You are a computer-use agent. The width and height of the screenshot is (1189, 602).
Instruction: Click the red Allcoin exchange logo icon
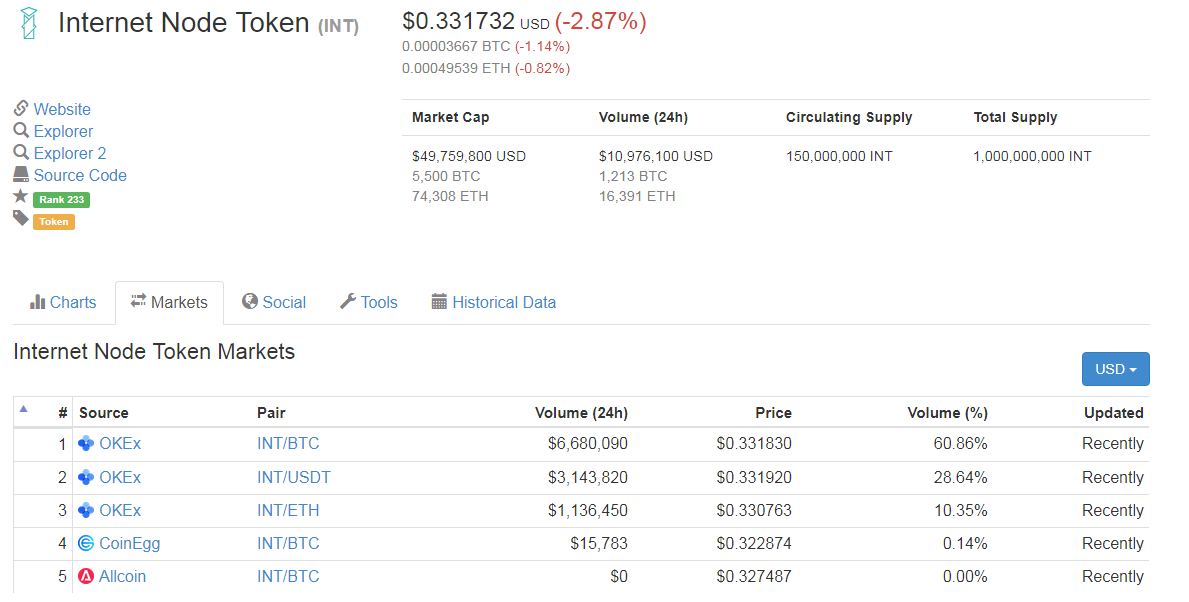[86, 577]
